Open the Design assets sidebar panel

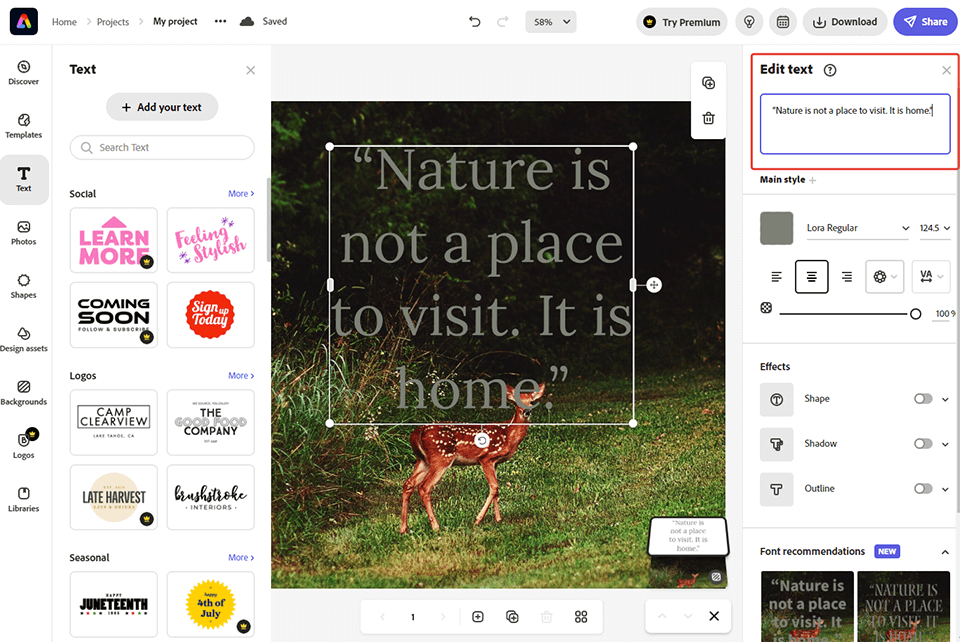tap(23, 340)
